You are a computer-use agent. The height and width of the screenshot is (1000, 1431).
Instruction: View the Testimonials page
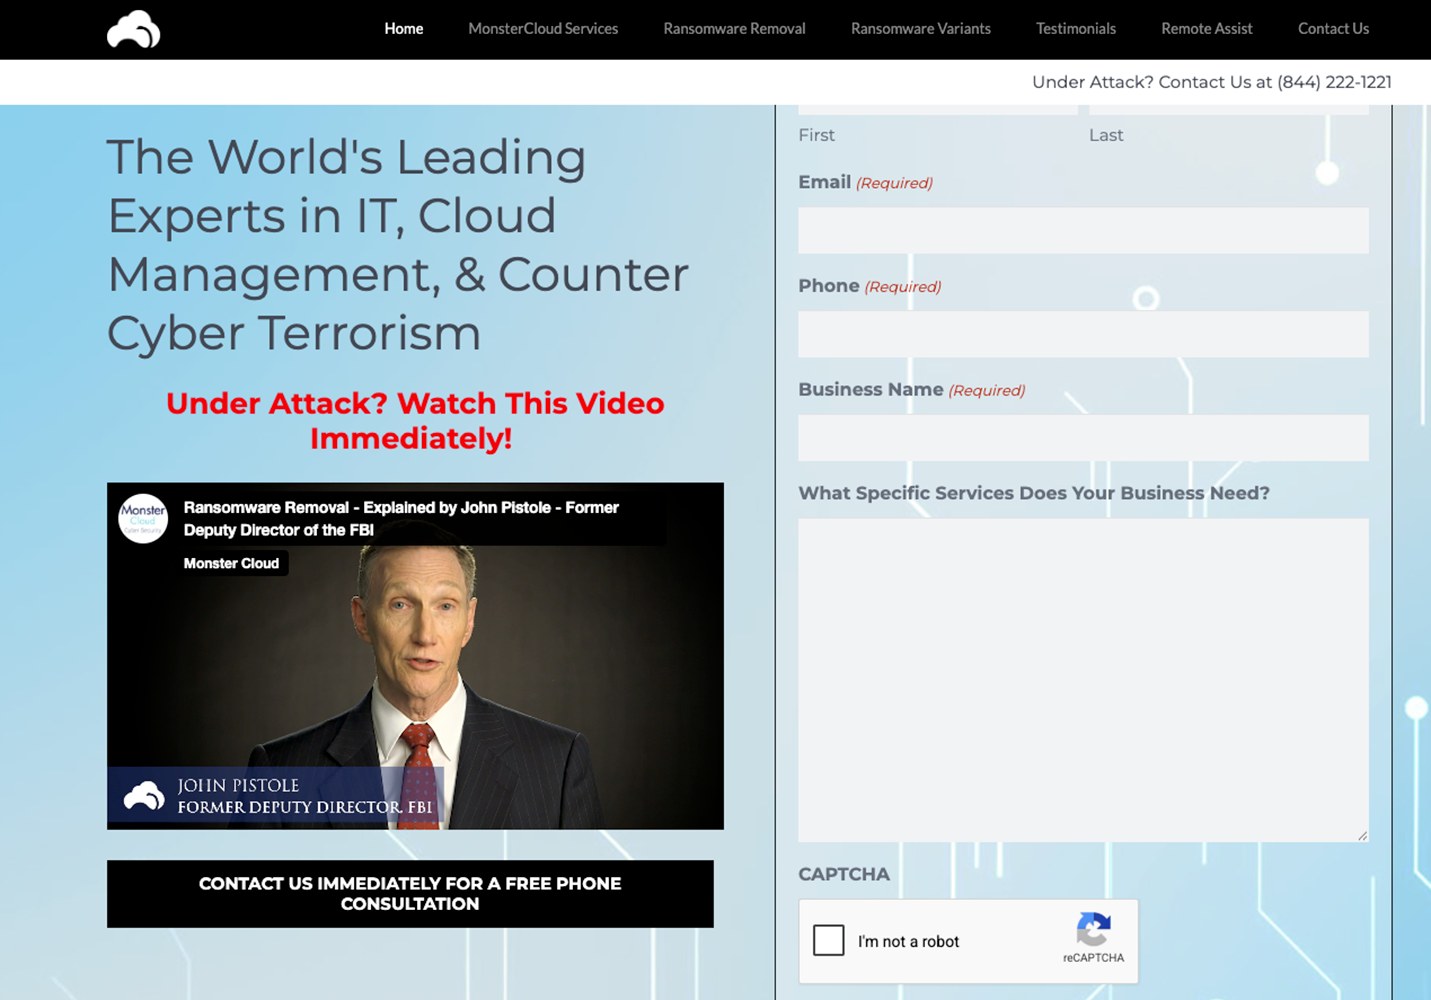click(1076, 29)
